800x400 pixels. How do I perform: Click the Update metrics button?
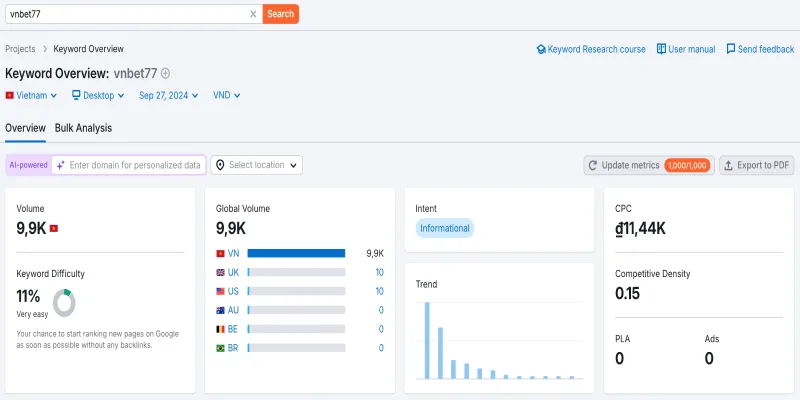point(649,165)
